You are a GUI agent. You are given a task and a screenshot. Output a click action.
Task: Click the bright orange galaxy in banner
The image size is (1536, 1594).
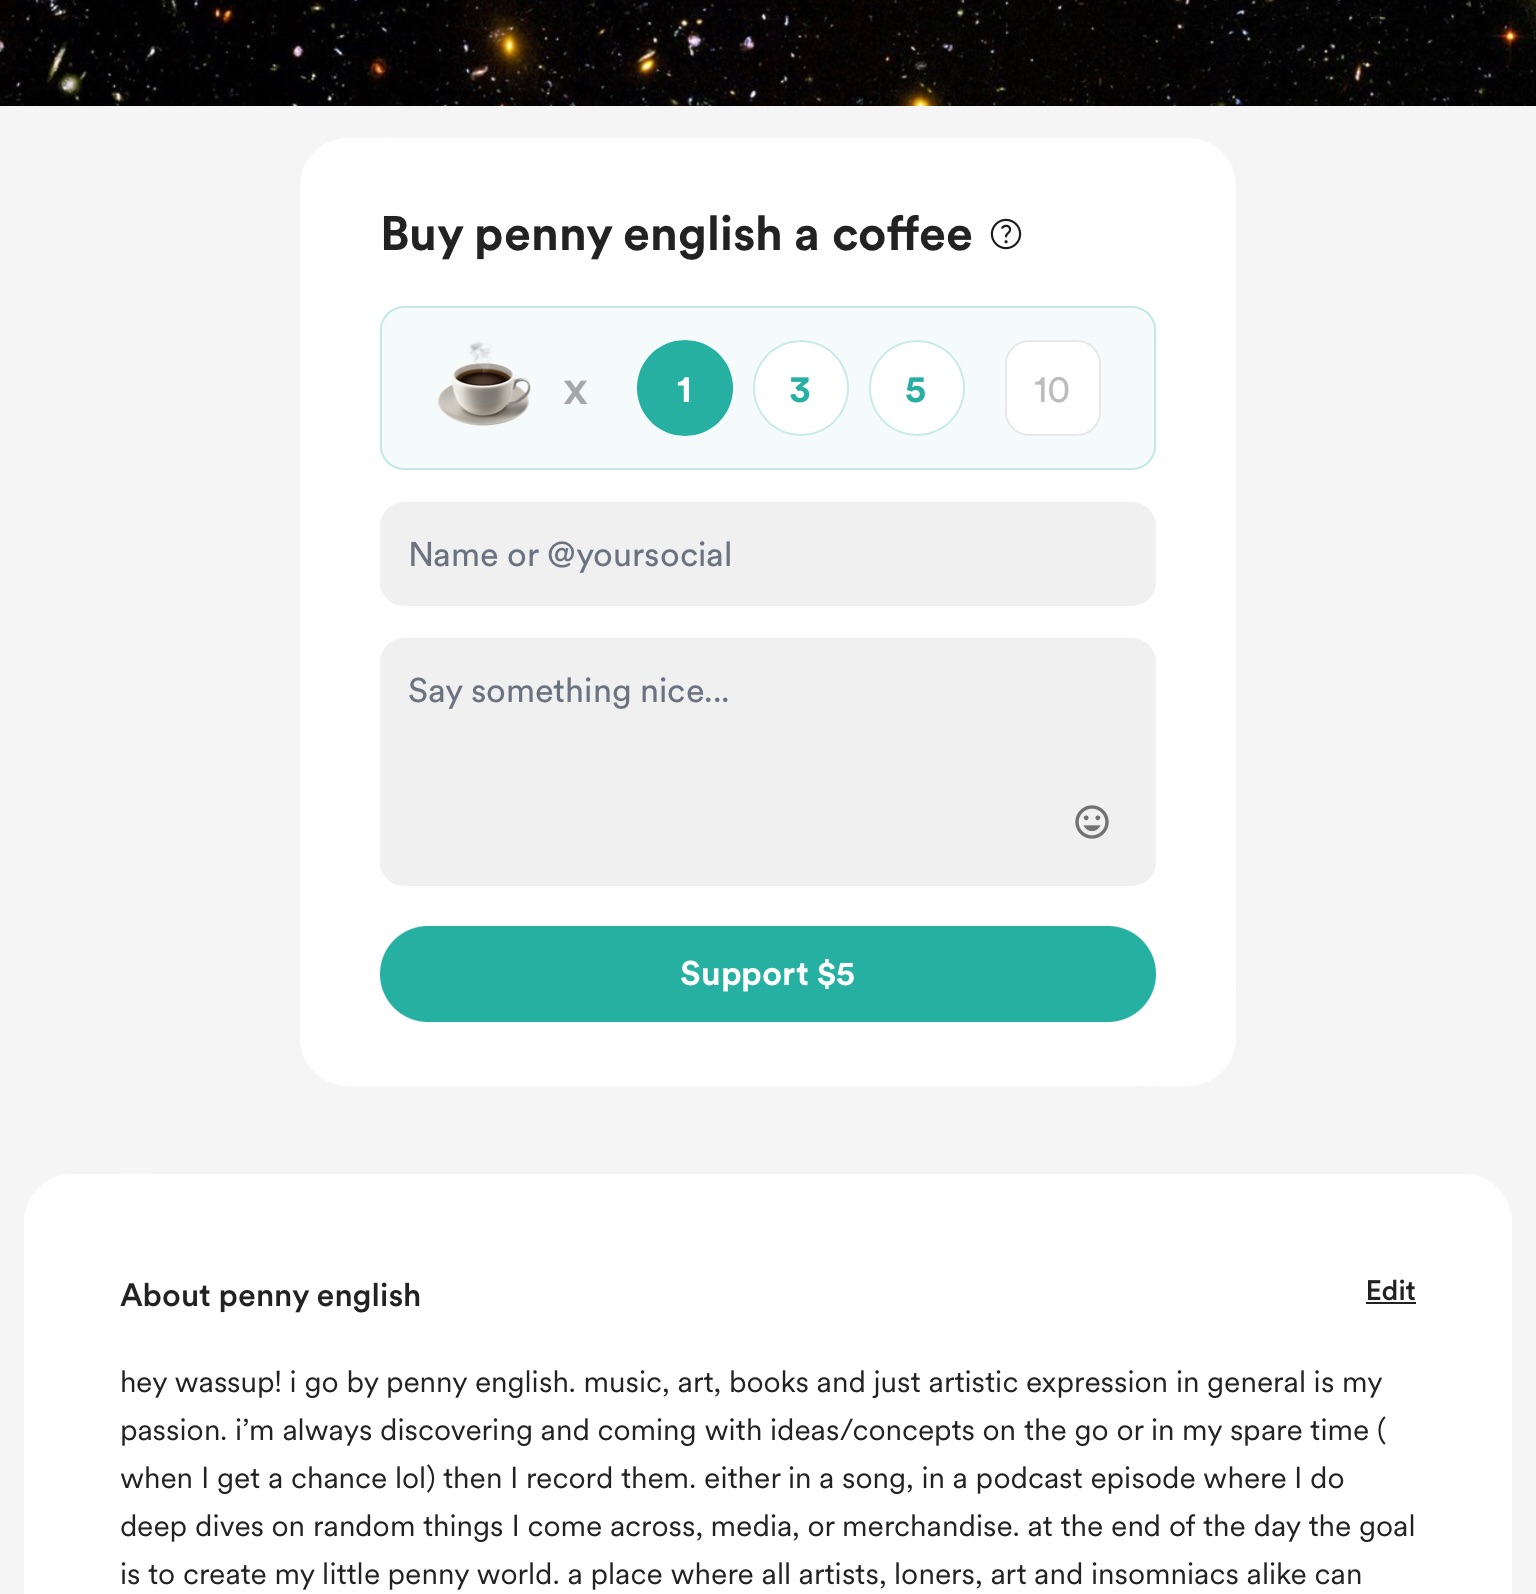pyautogui.click(x=509, y=43)
